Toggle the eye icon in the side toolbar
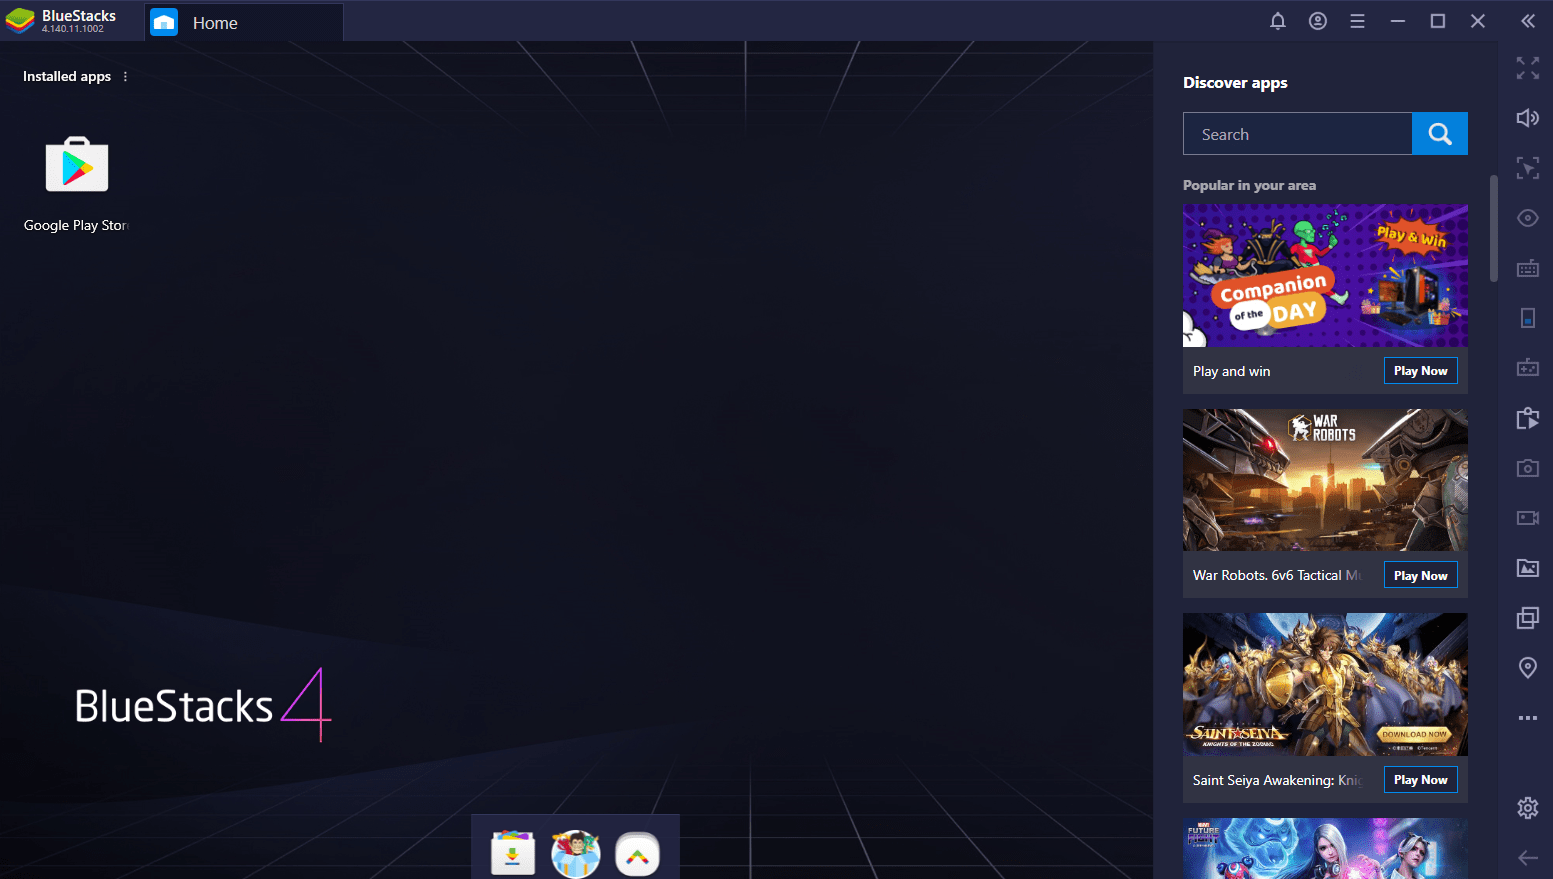Image resolution: width=1553 pixels, height=879 pixels. 1527,218
